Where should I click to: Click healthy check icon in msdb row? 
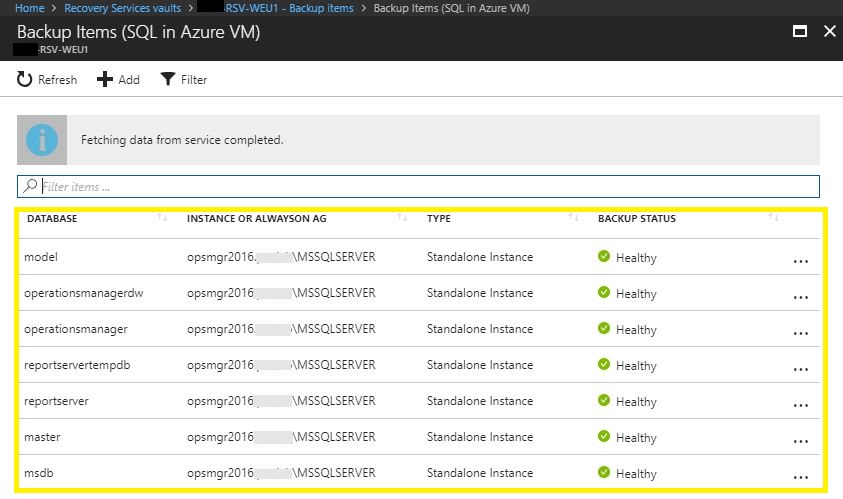[x=604, y=472]
